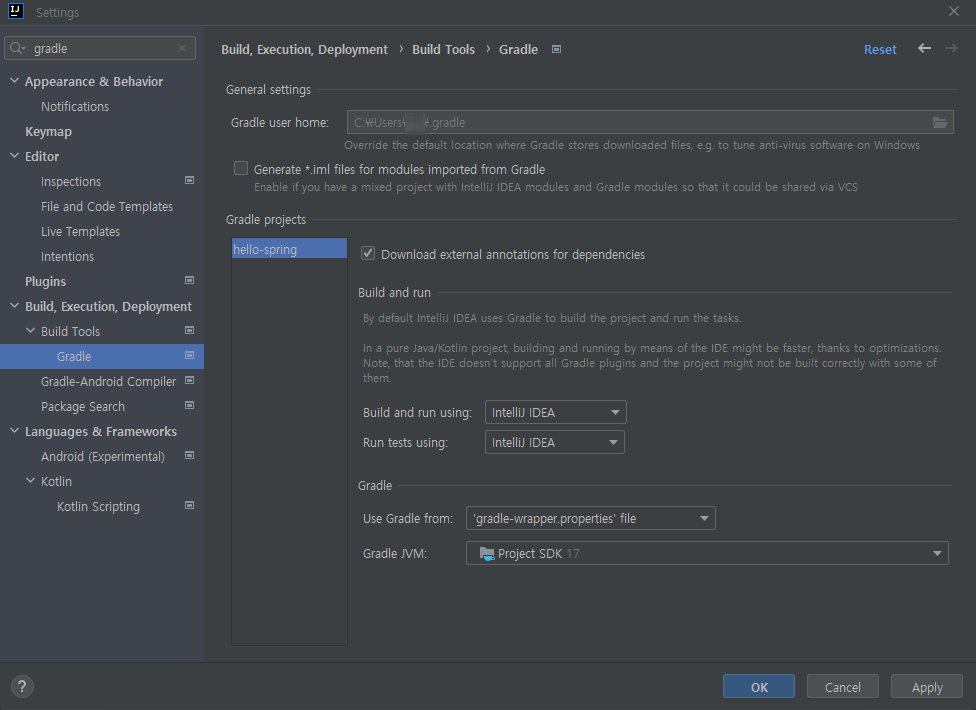Open help with the question mark button

(x=22, y=686)
